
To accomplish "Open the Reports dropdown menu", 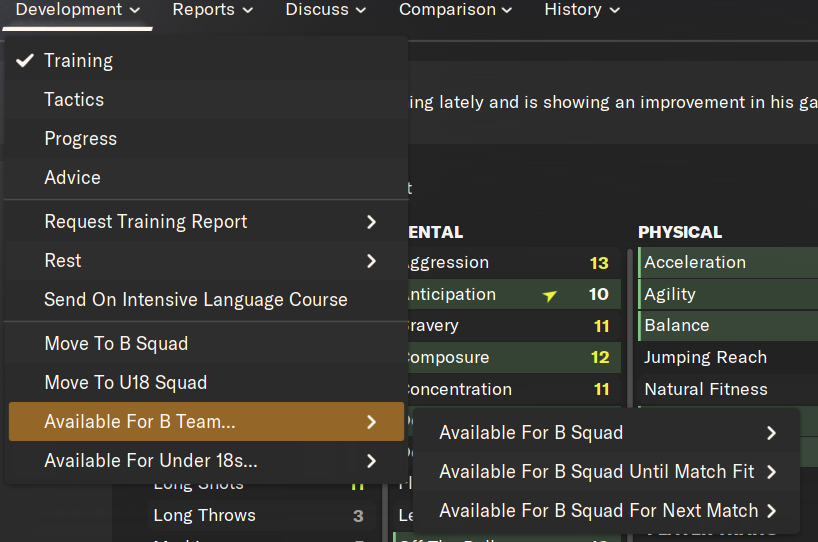I will [212, 10].
